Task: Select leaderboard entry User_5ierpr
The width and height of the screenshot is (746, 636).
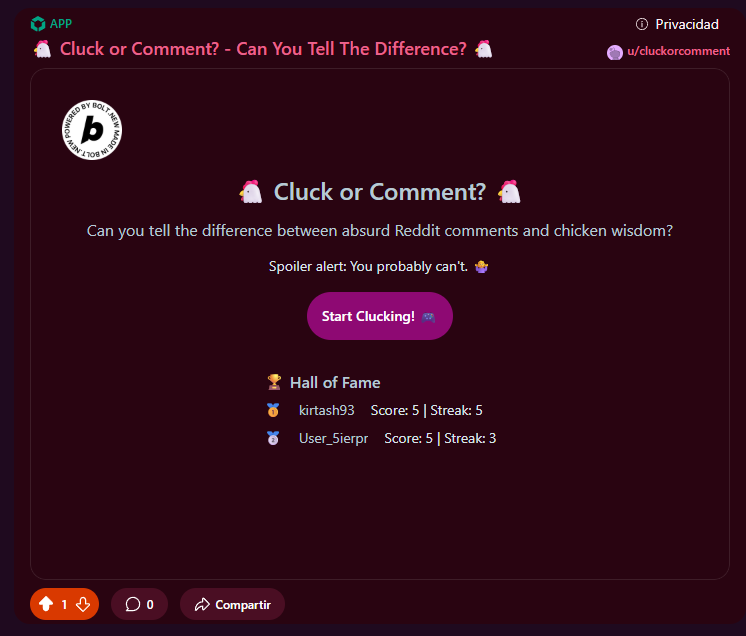Action: click(x=334, y=438)
